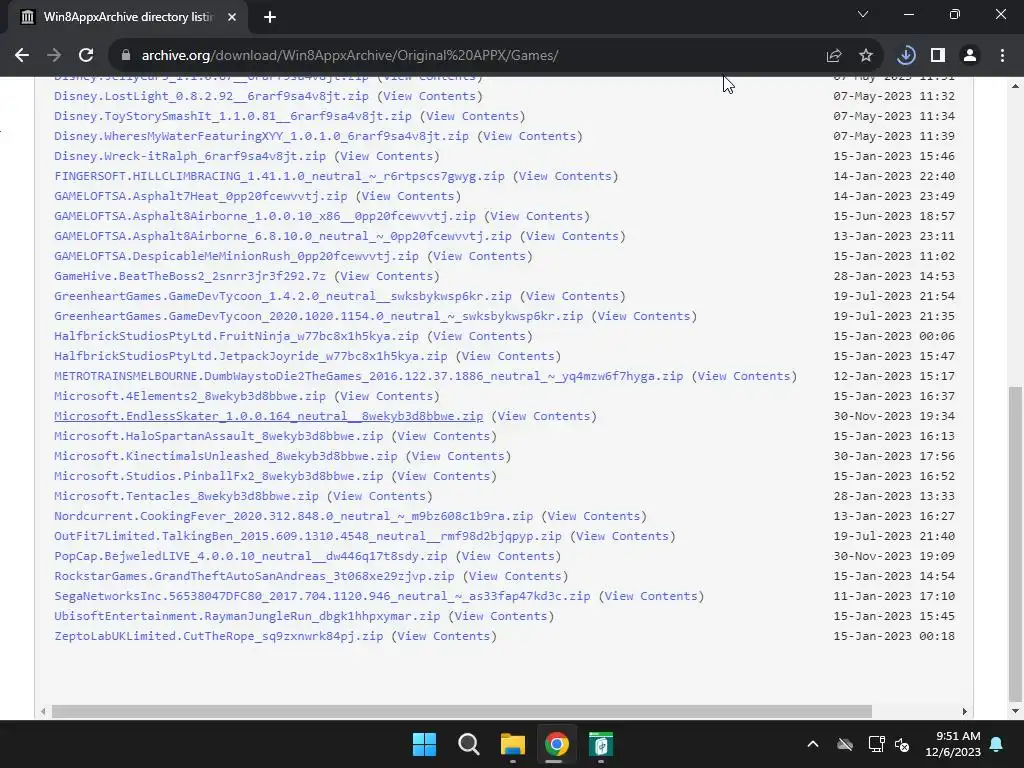Open Windows Start menu
1024x768 pixels.
point(424,744)
